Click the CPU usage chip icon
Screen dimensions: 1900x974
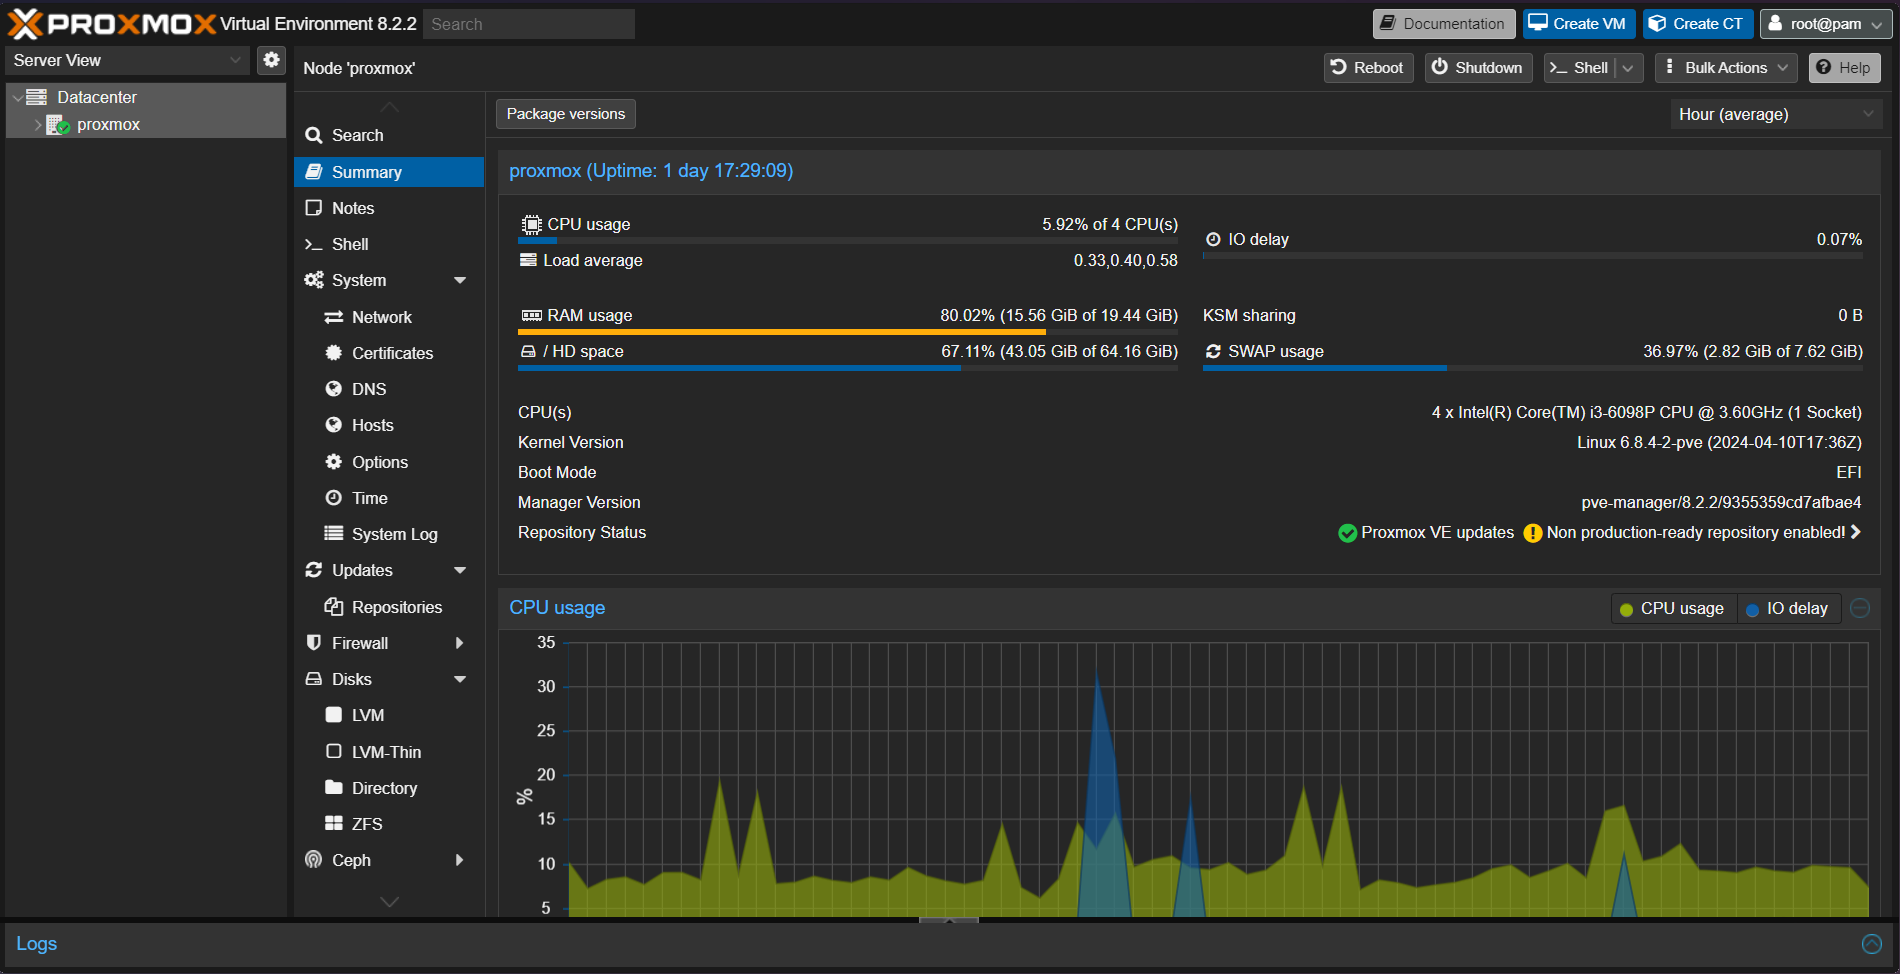pyautogui.click(x=532, y=225)
